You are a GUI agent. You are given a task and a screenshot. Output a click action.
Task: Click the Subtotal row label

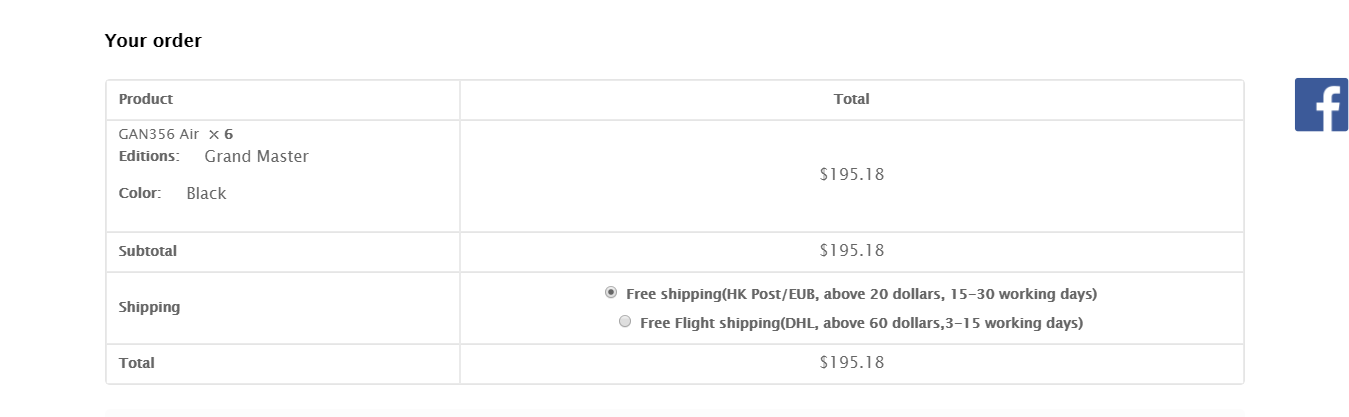[x=148, y=251]
